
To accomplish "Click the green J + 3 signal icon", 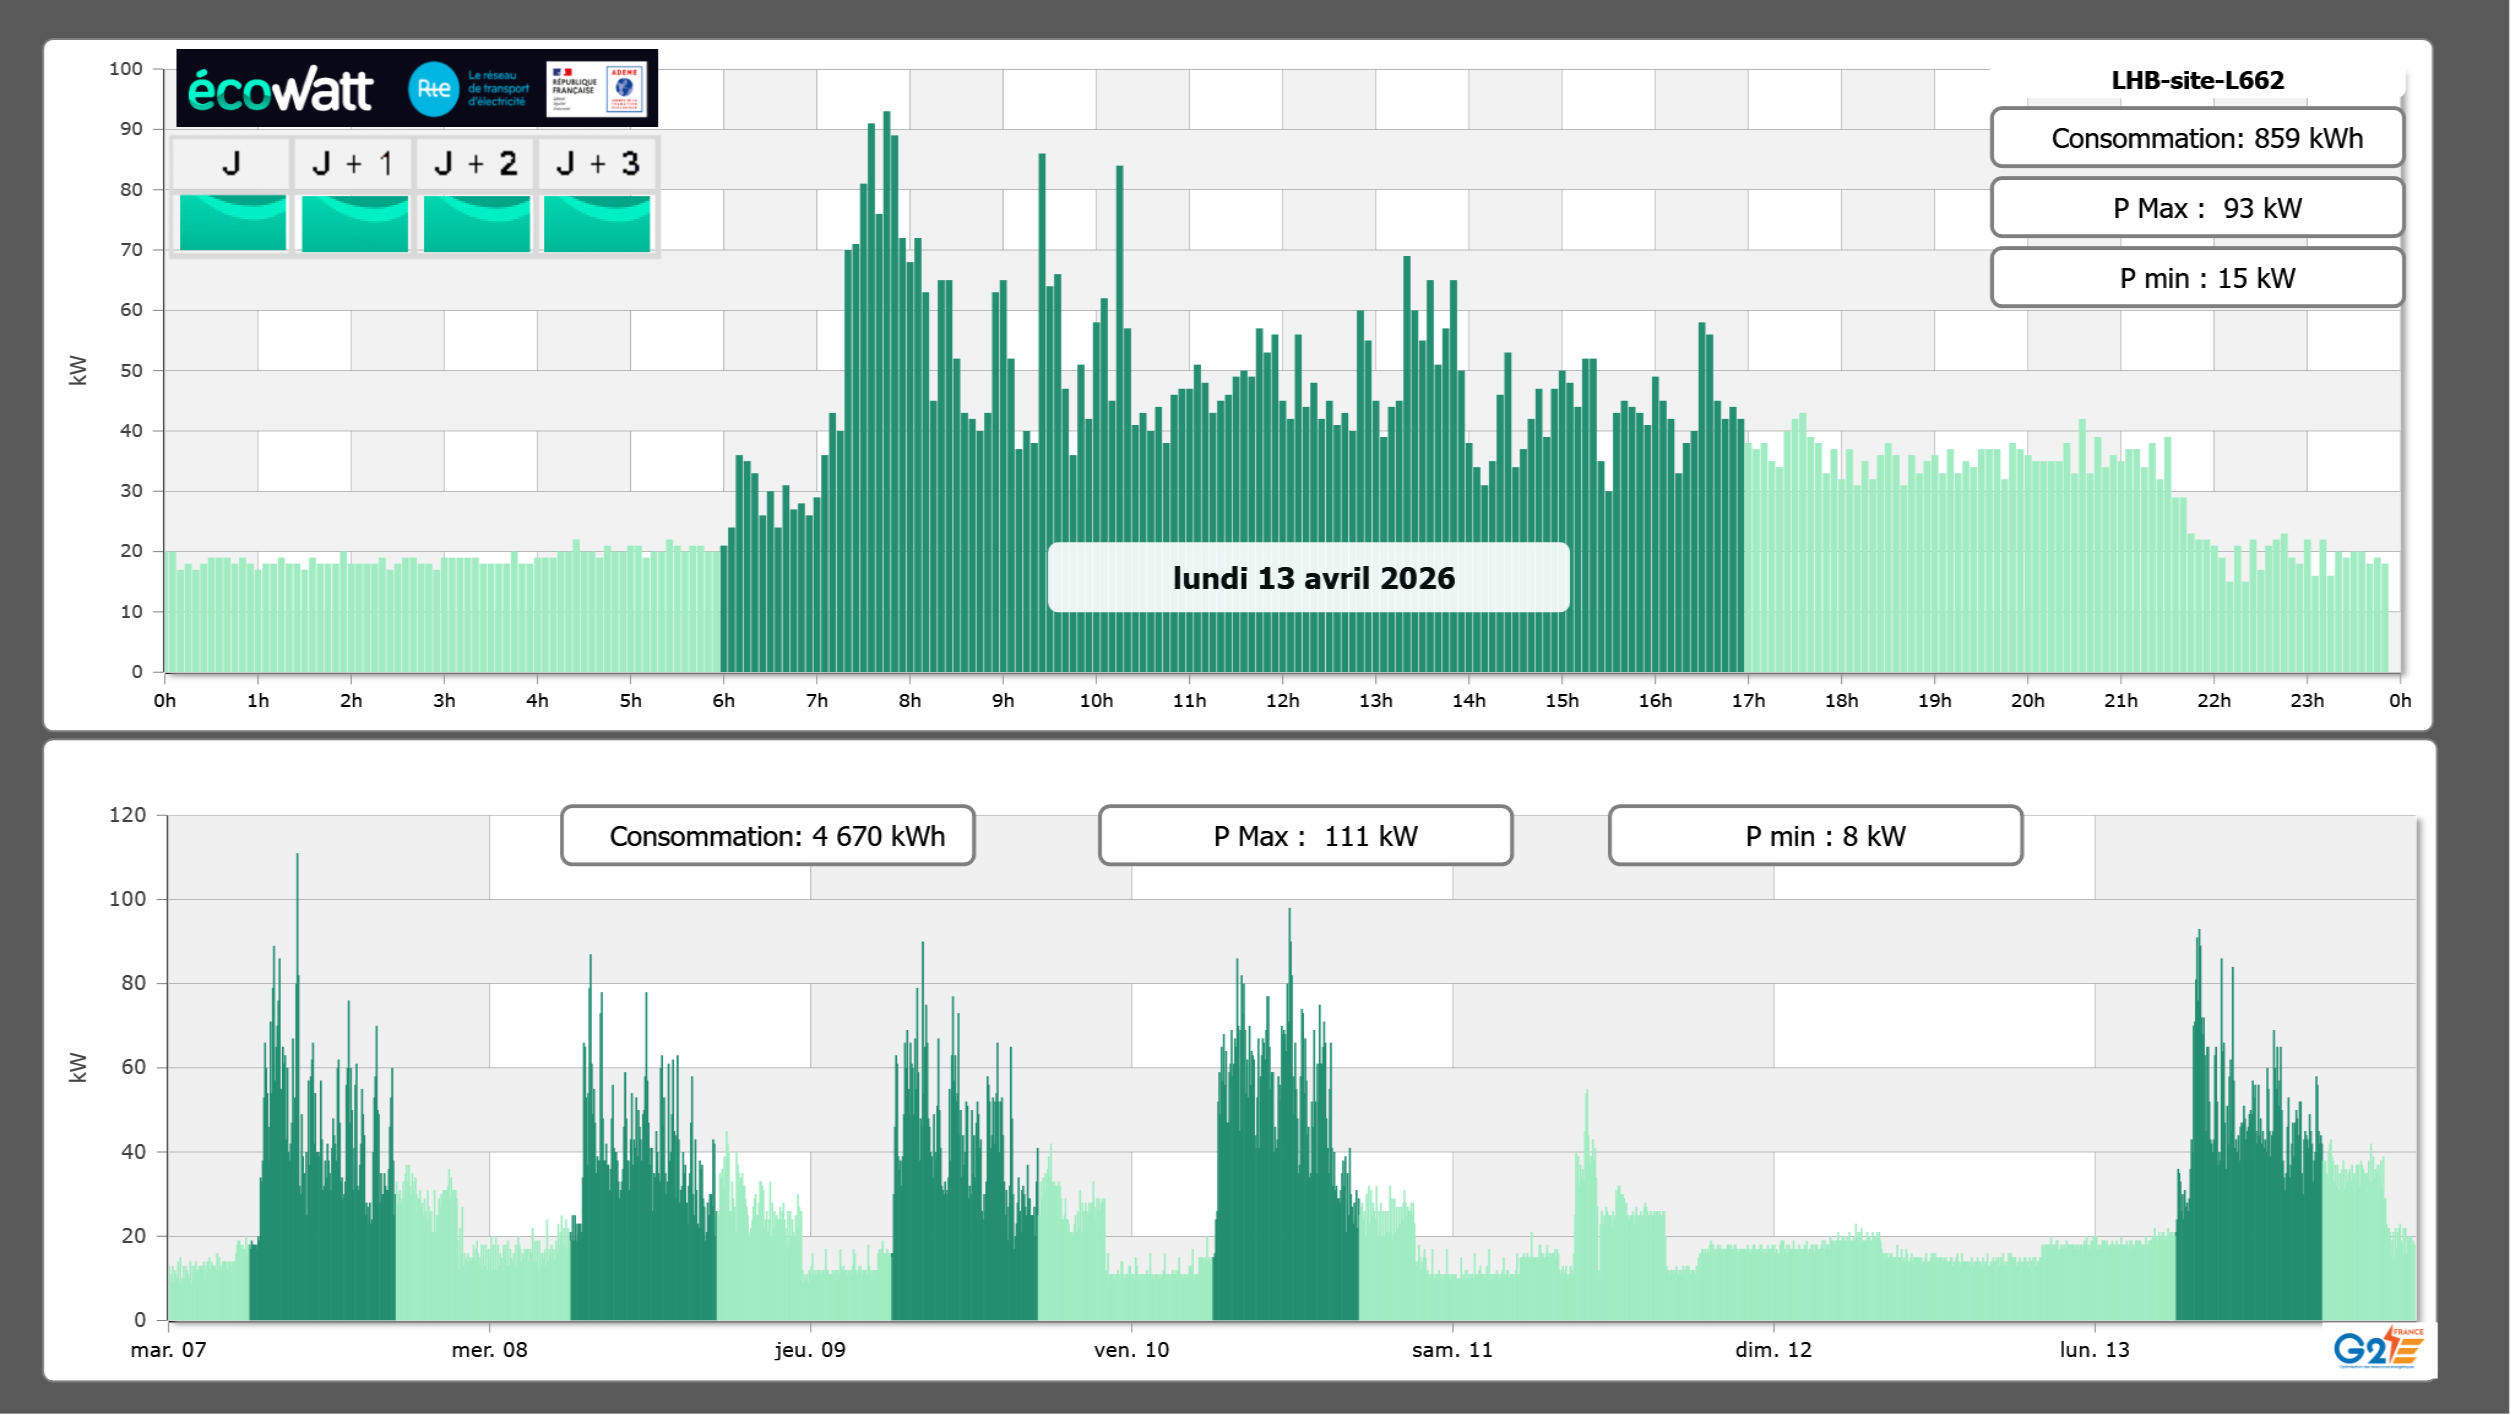I will coord(597,223).
